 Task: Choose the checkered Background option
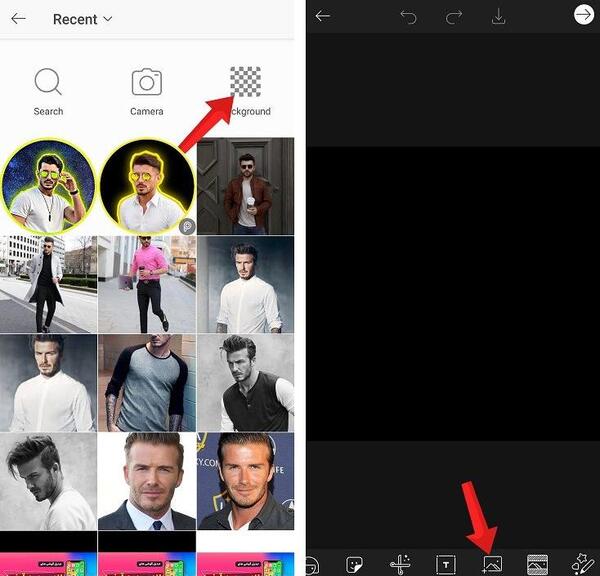tap(246, 82)
